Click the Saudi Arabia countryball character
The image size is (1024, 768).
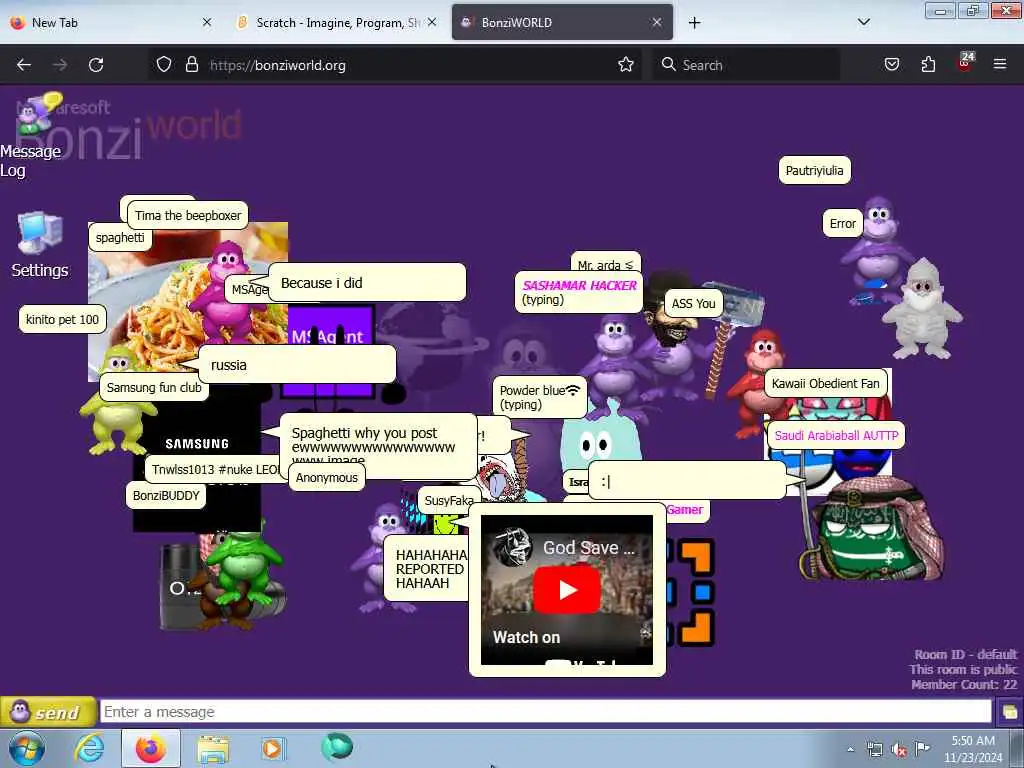875,530
